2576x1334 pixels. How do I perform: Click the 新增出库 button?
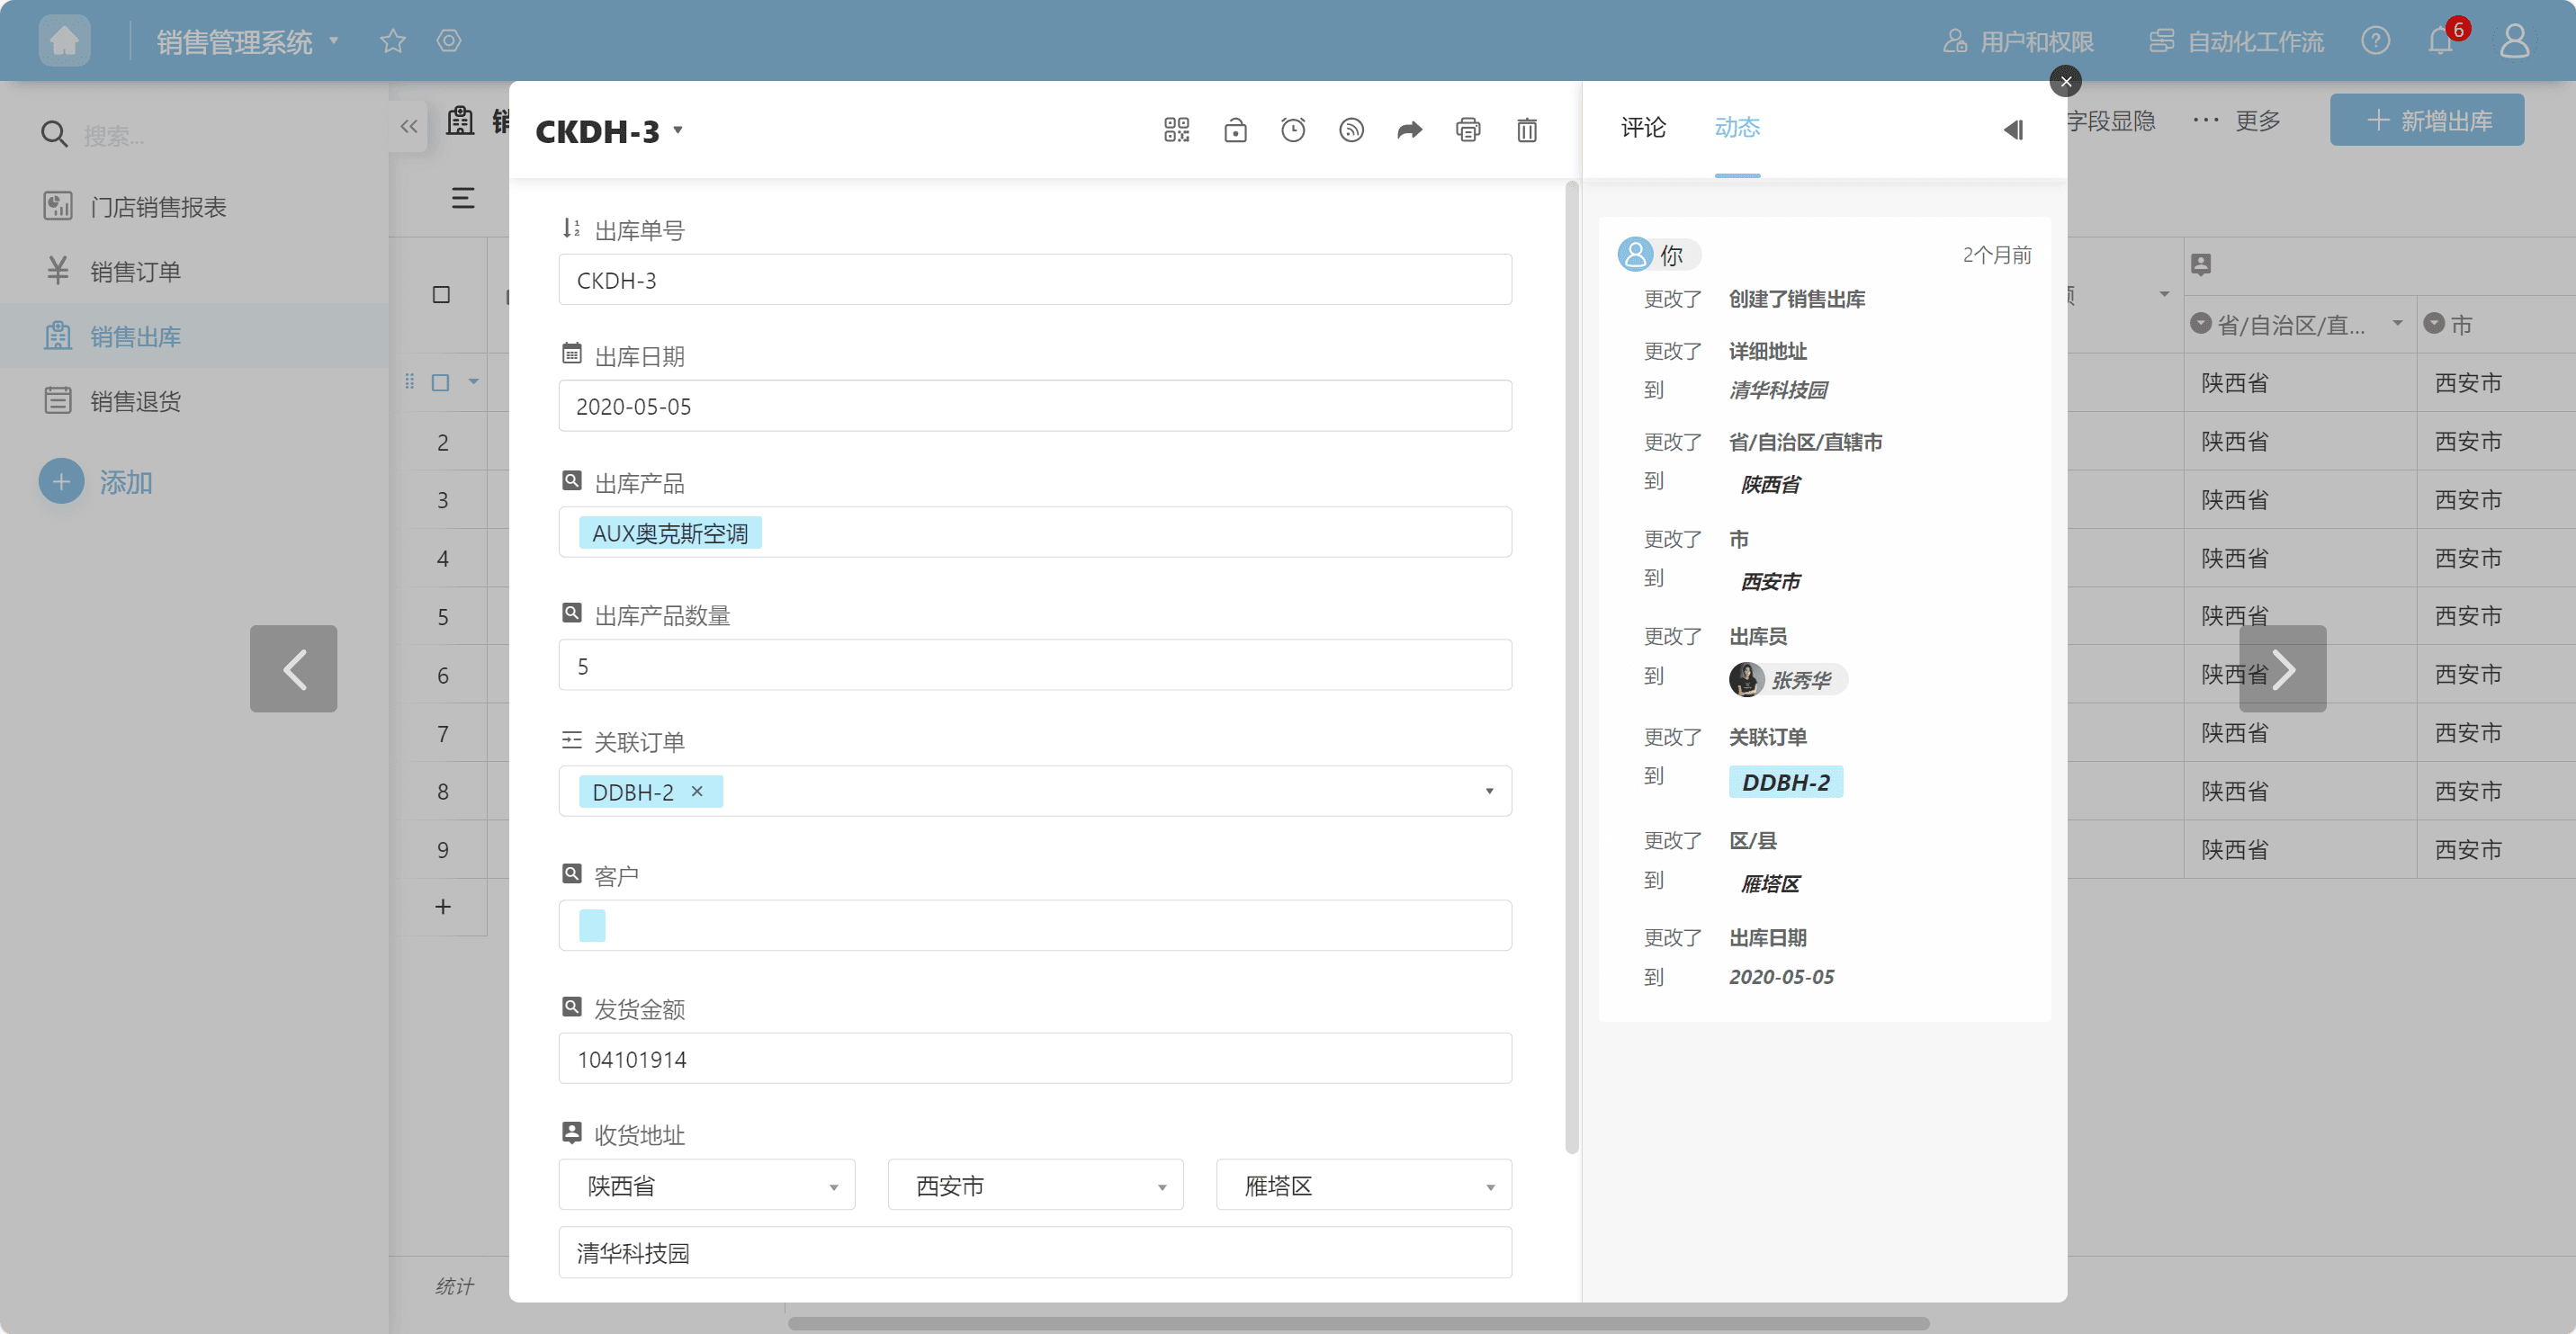pyautogui.click(x=2427, y=120)
